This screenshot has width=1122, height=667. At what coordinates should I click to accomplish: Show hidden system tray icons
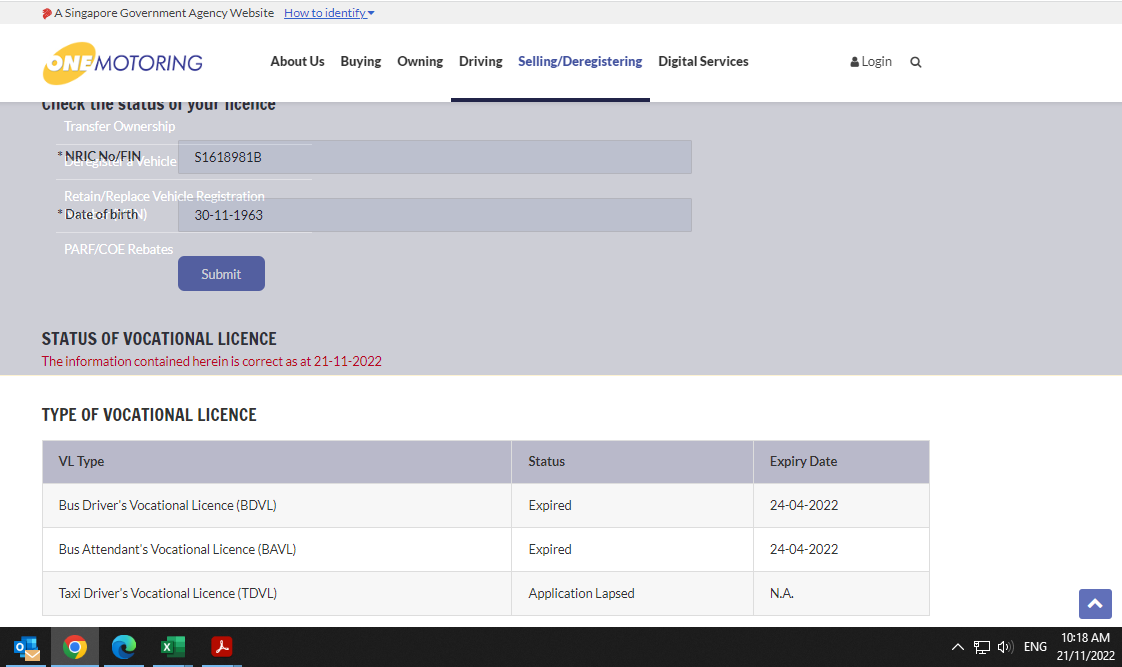pos(957,647)
